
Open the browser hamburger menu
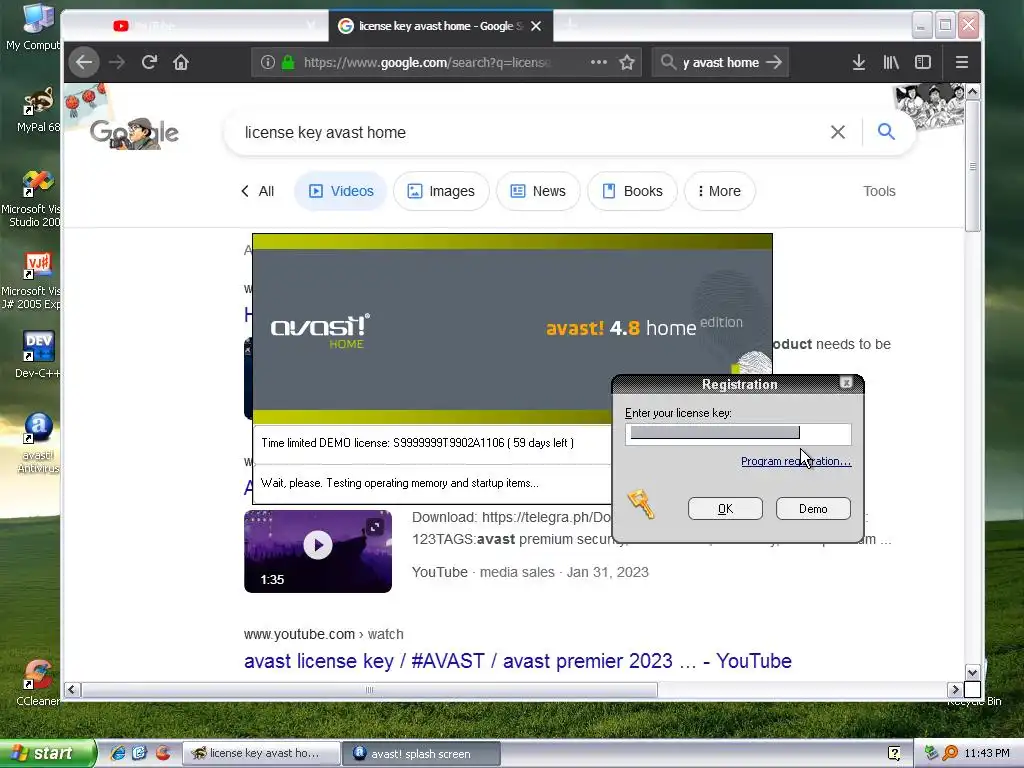961,63
